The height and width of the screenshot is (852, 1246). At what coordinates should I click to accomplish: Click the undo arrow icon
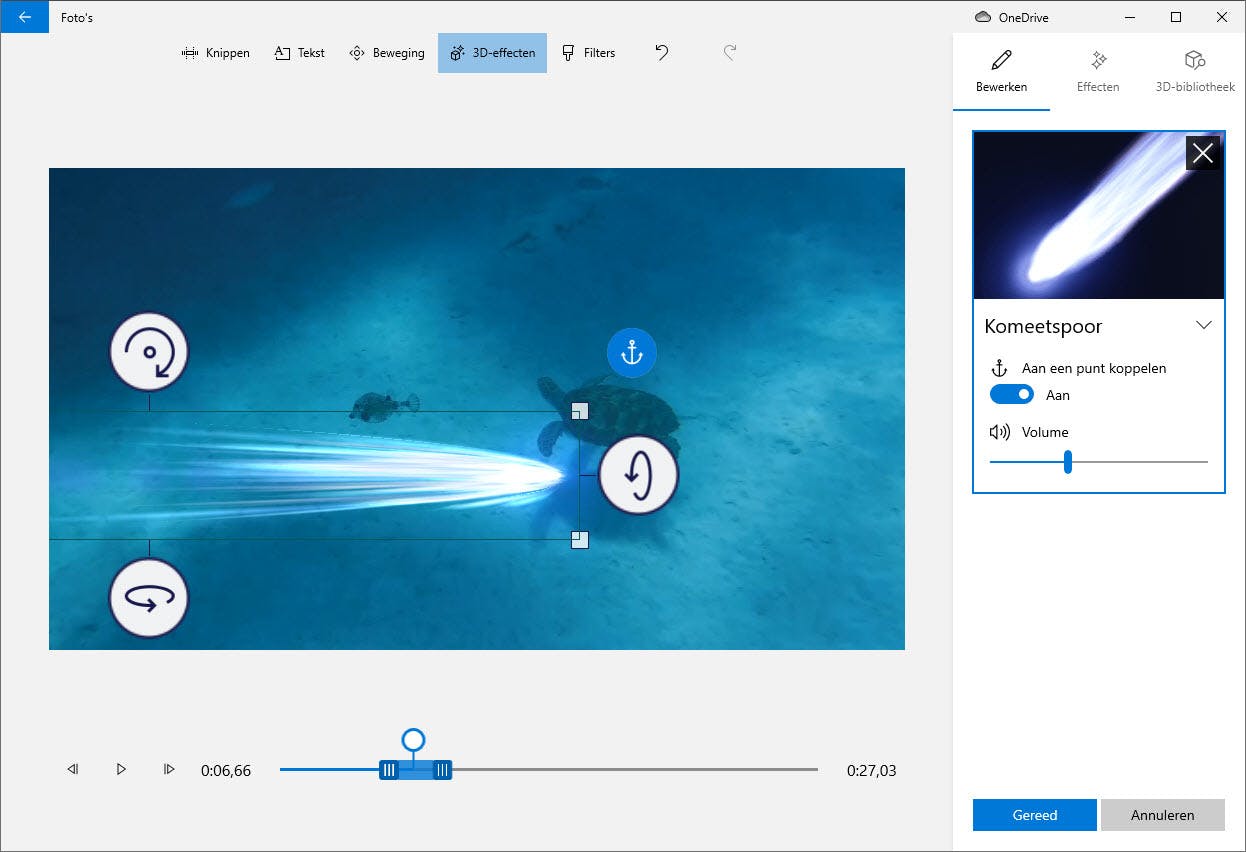661,53
